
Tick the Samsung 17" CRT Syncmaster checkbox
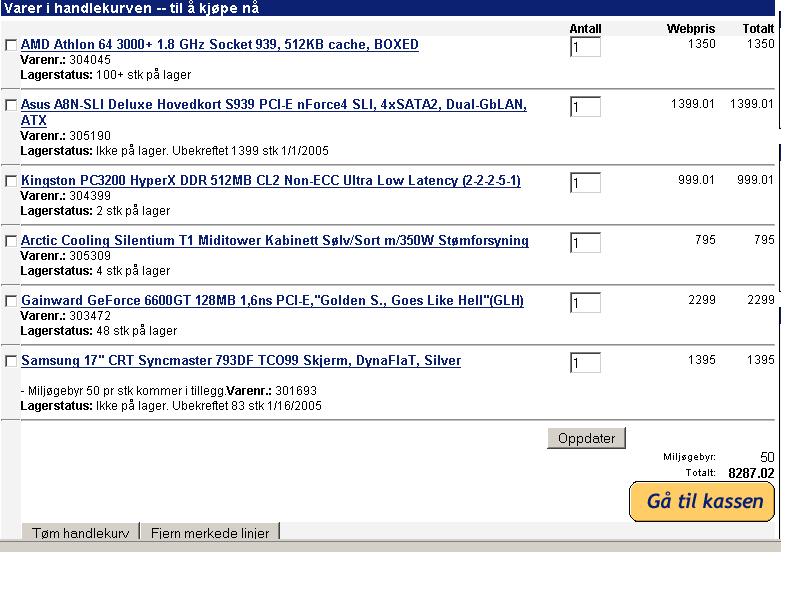click(11, 361)
